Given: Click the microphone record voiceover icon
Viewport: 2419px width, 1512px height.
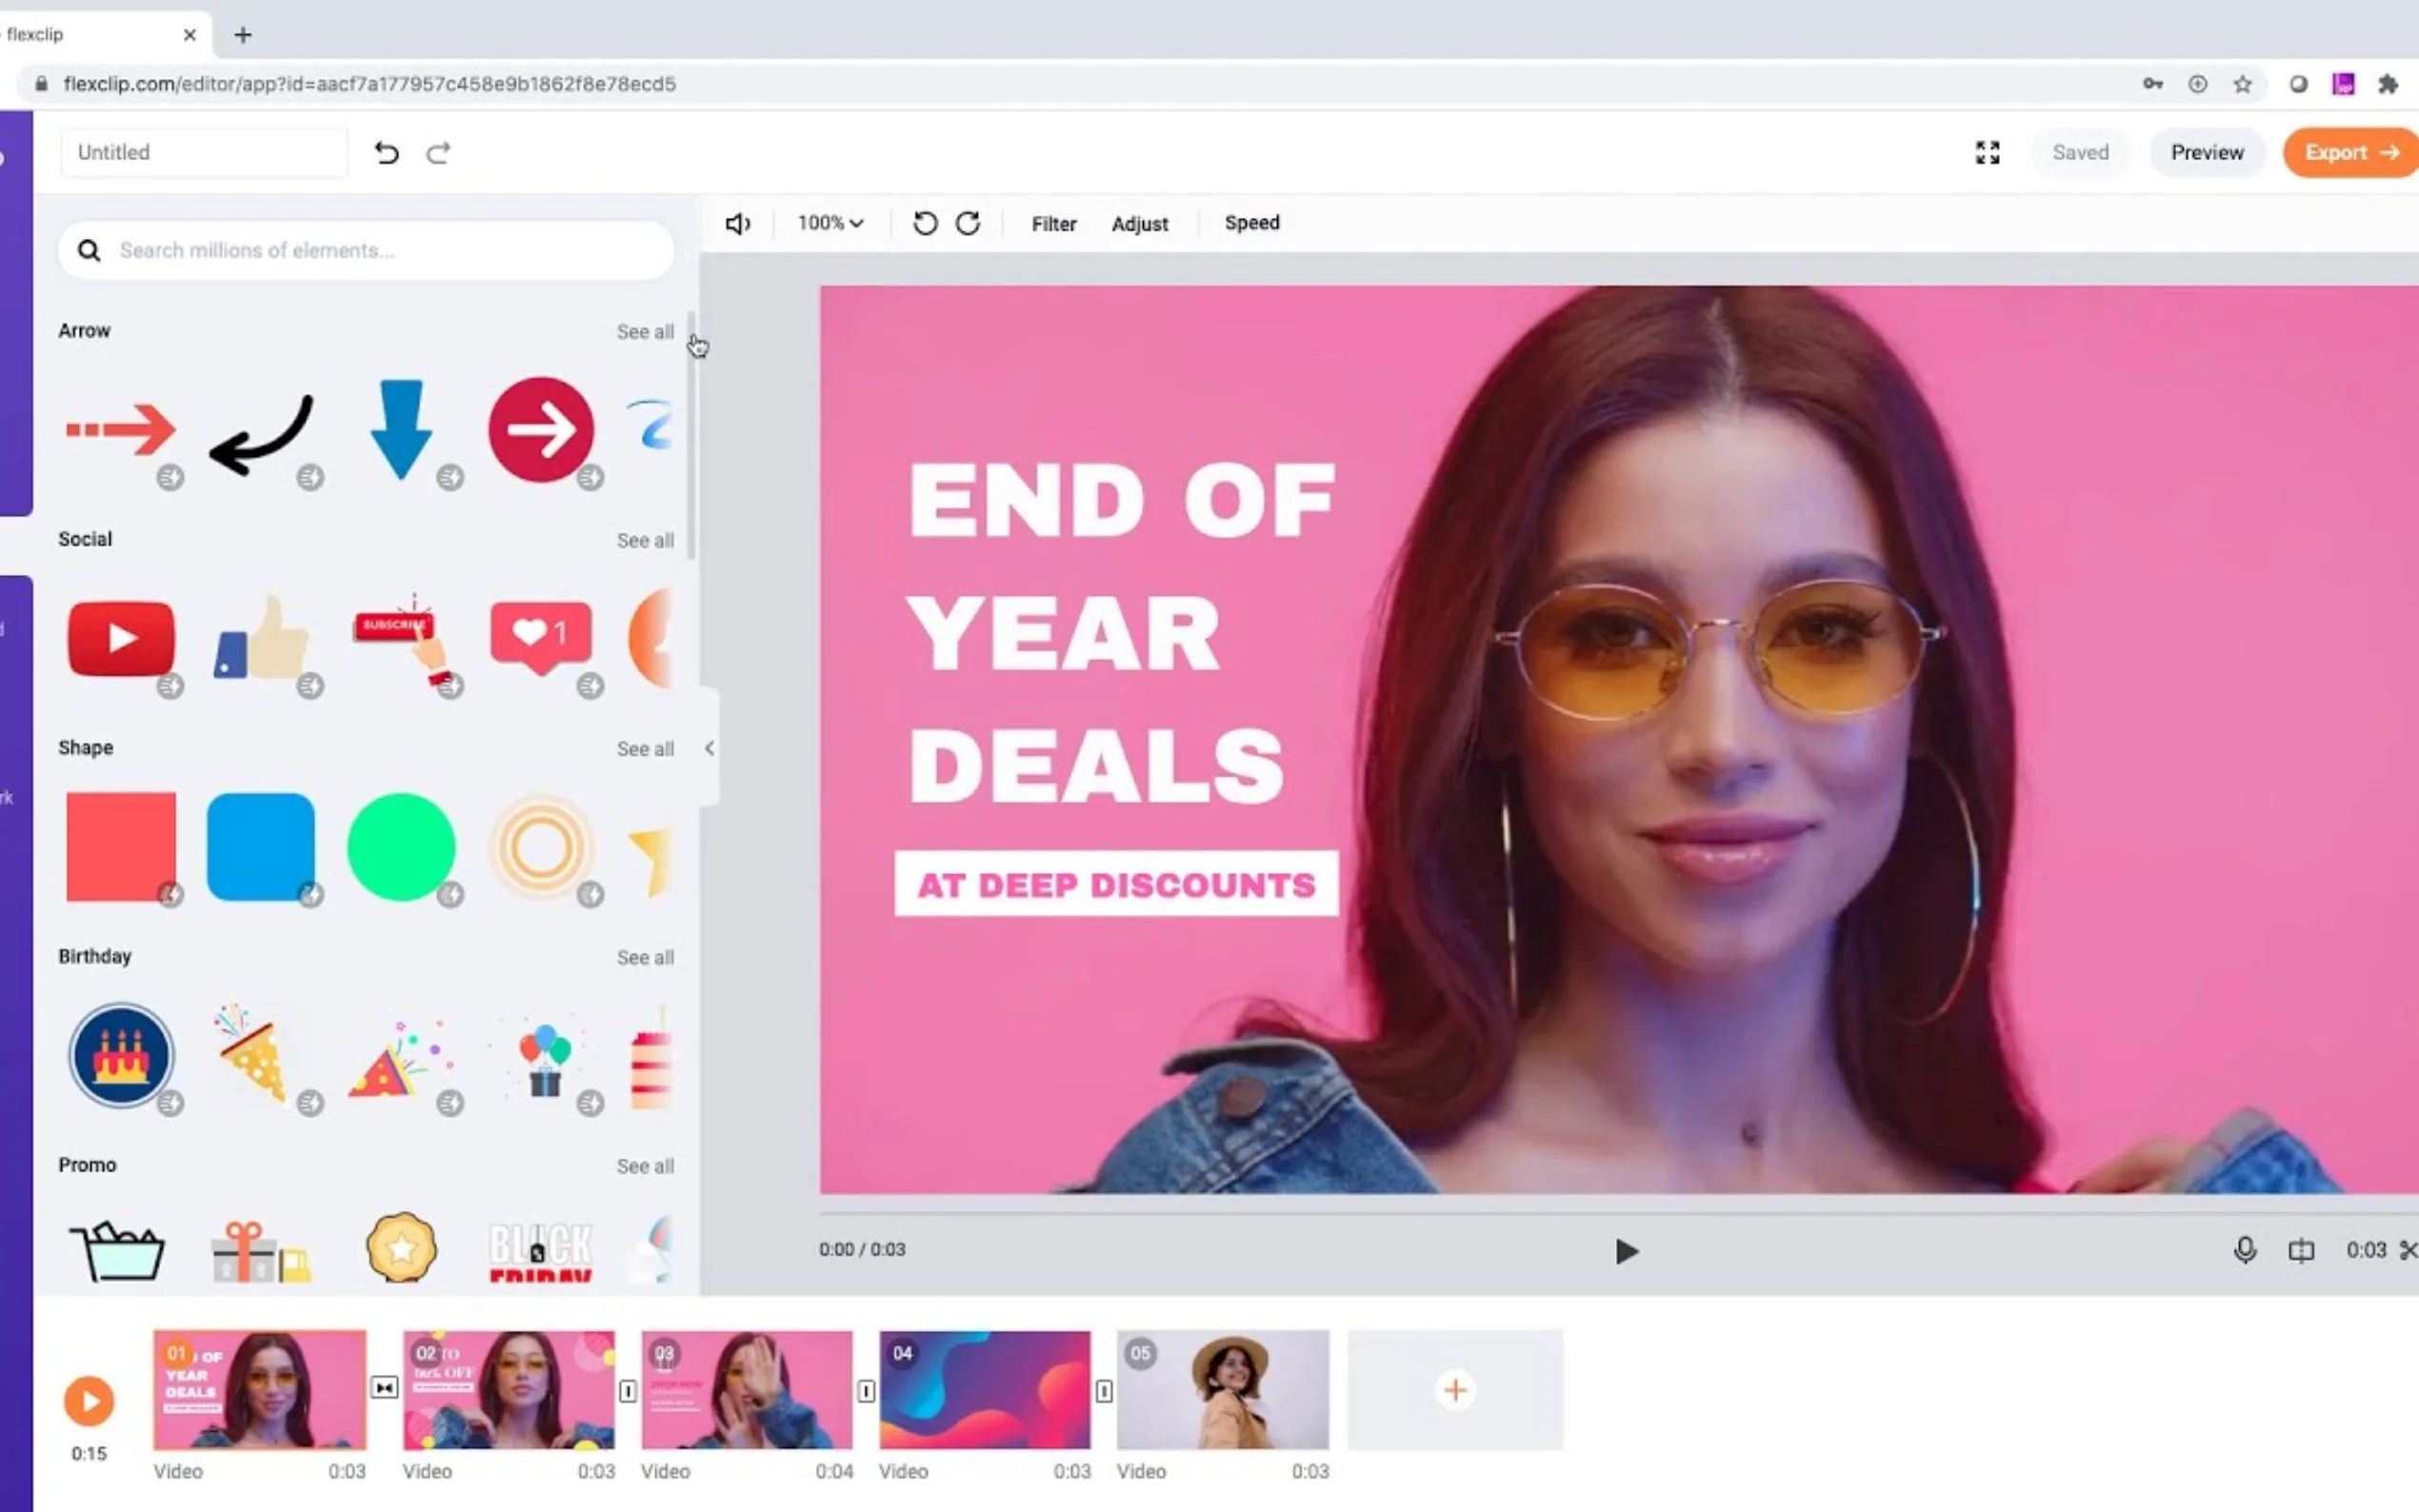Looking at the screenshot, I should coord(2244,1250).
